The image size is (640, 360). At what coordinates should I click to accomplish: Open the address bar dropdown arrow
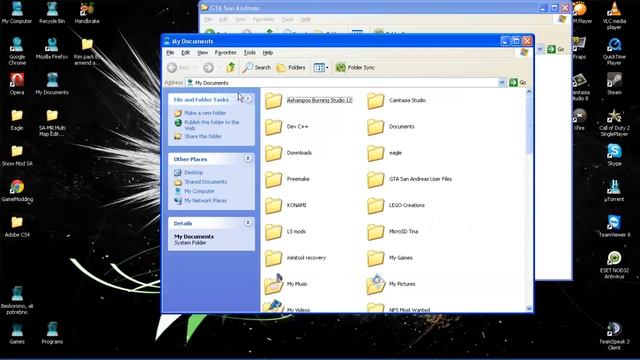coord(502,83)
